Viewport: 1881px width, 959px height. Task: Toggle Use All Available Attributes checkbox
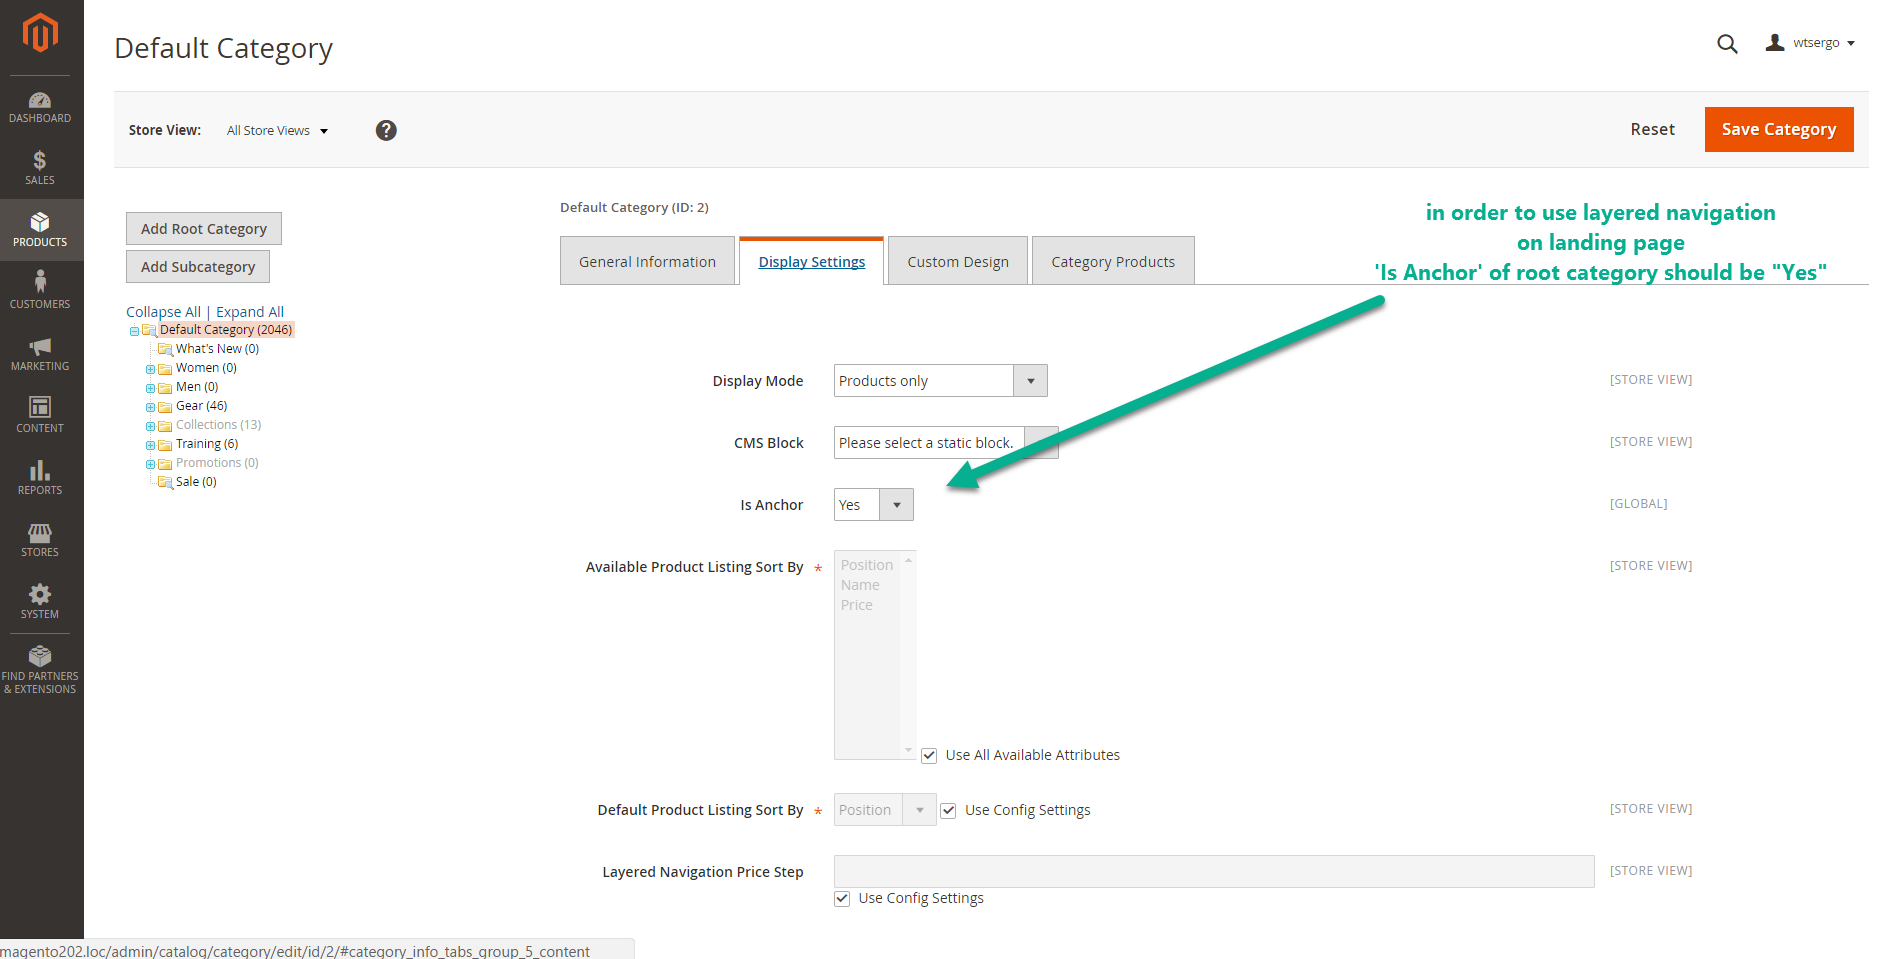(929, 755)
